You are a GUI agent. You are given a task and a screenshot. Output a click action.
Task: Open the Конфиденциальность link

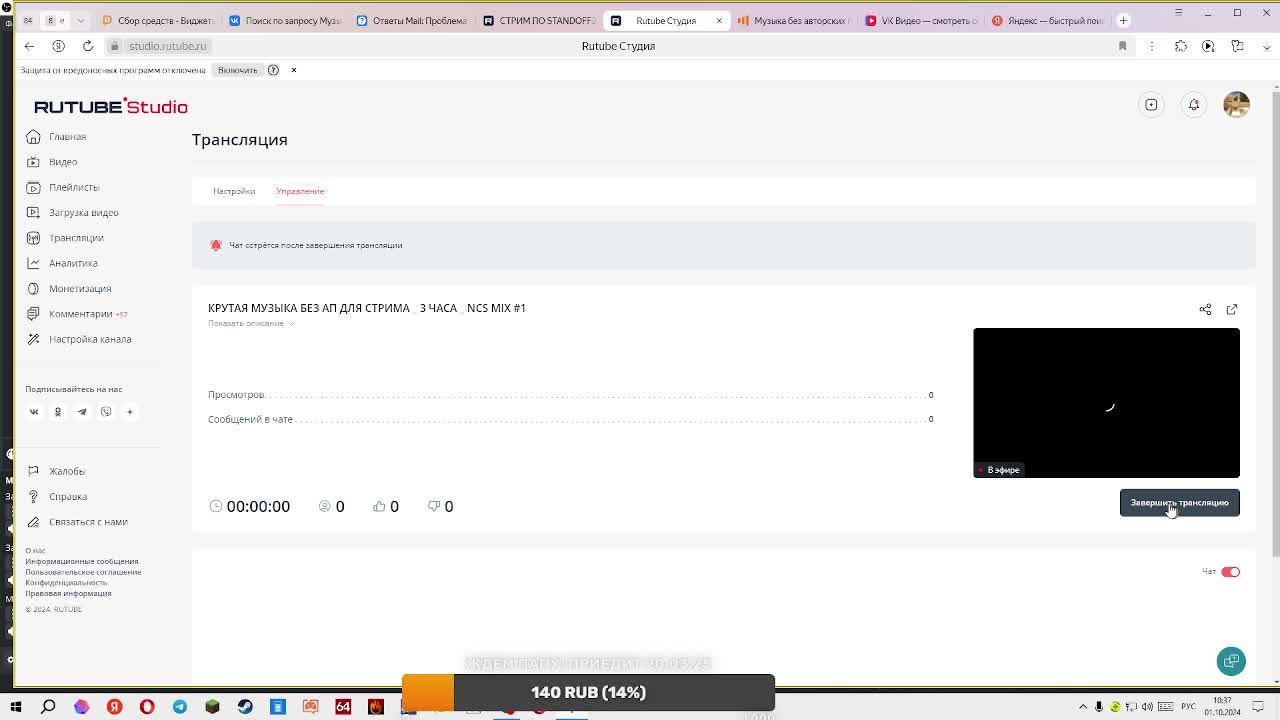click(66, 583)
